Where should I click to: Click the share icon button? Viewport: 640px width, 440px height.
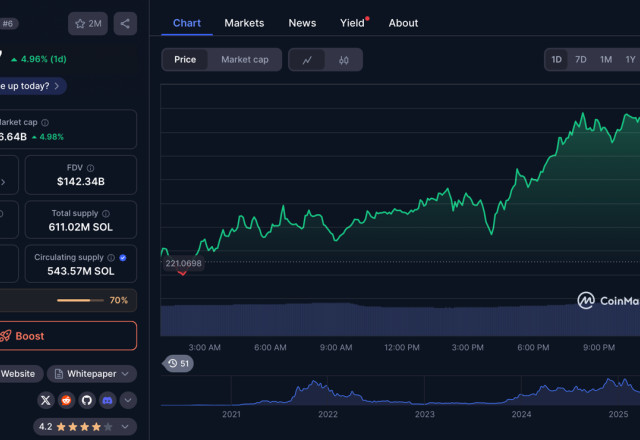(125, 23)
